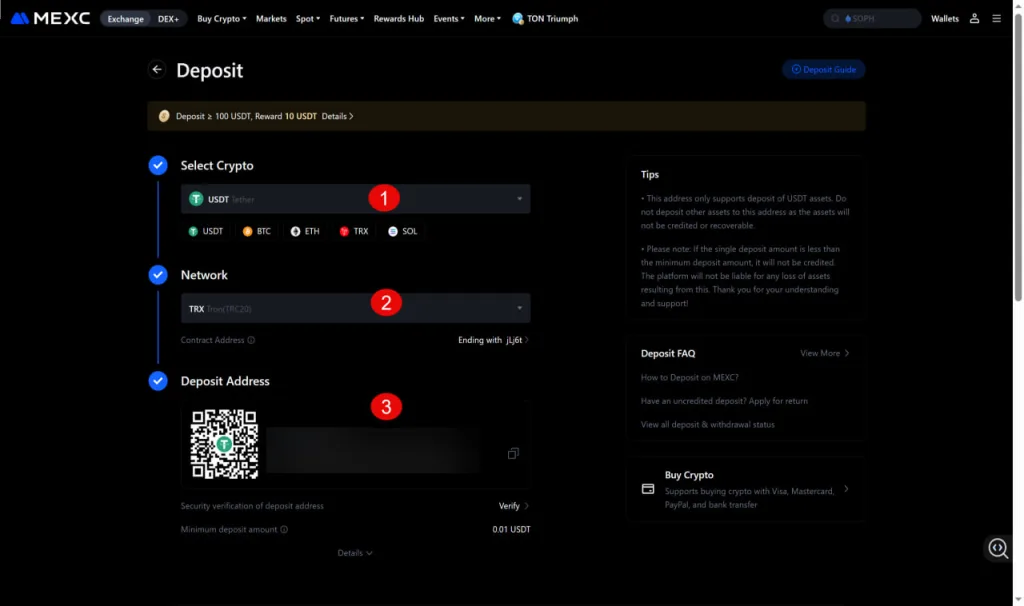View Details of the deposit reward banner
Screen dimensions: 1024x606
point(338,116)
